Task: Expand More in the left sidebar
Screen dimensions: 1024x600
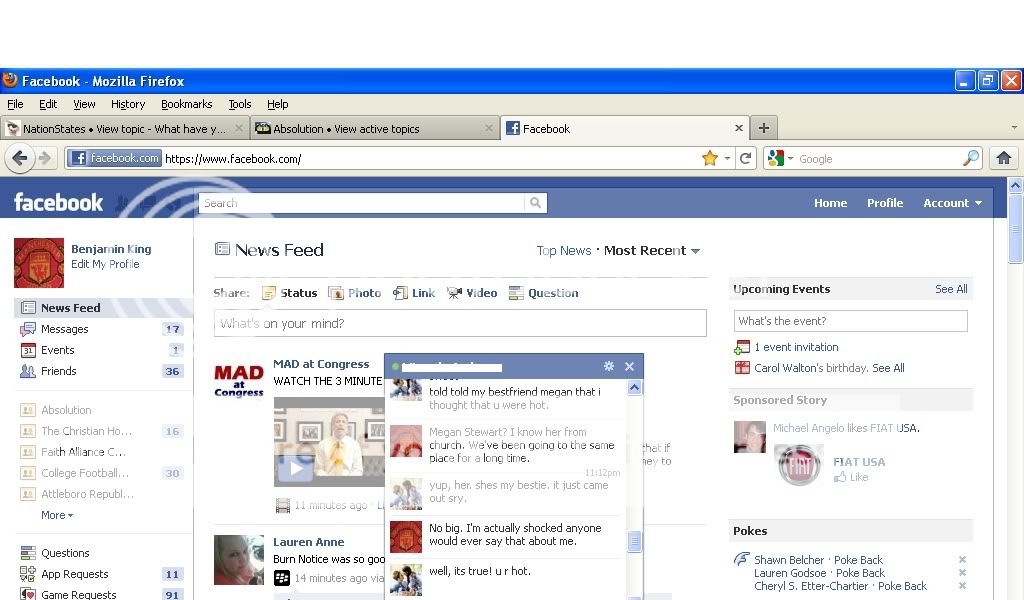Action: (56, 515)
